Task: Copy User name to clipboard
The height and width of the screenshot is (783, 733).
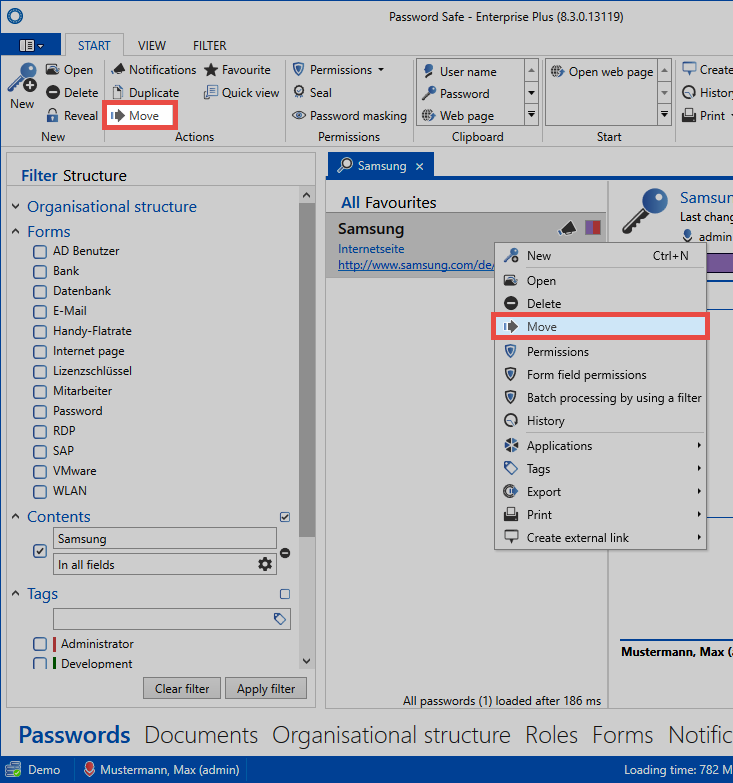Action: [x=460, y=71]
